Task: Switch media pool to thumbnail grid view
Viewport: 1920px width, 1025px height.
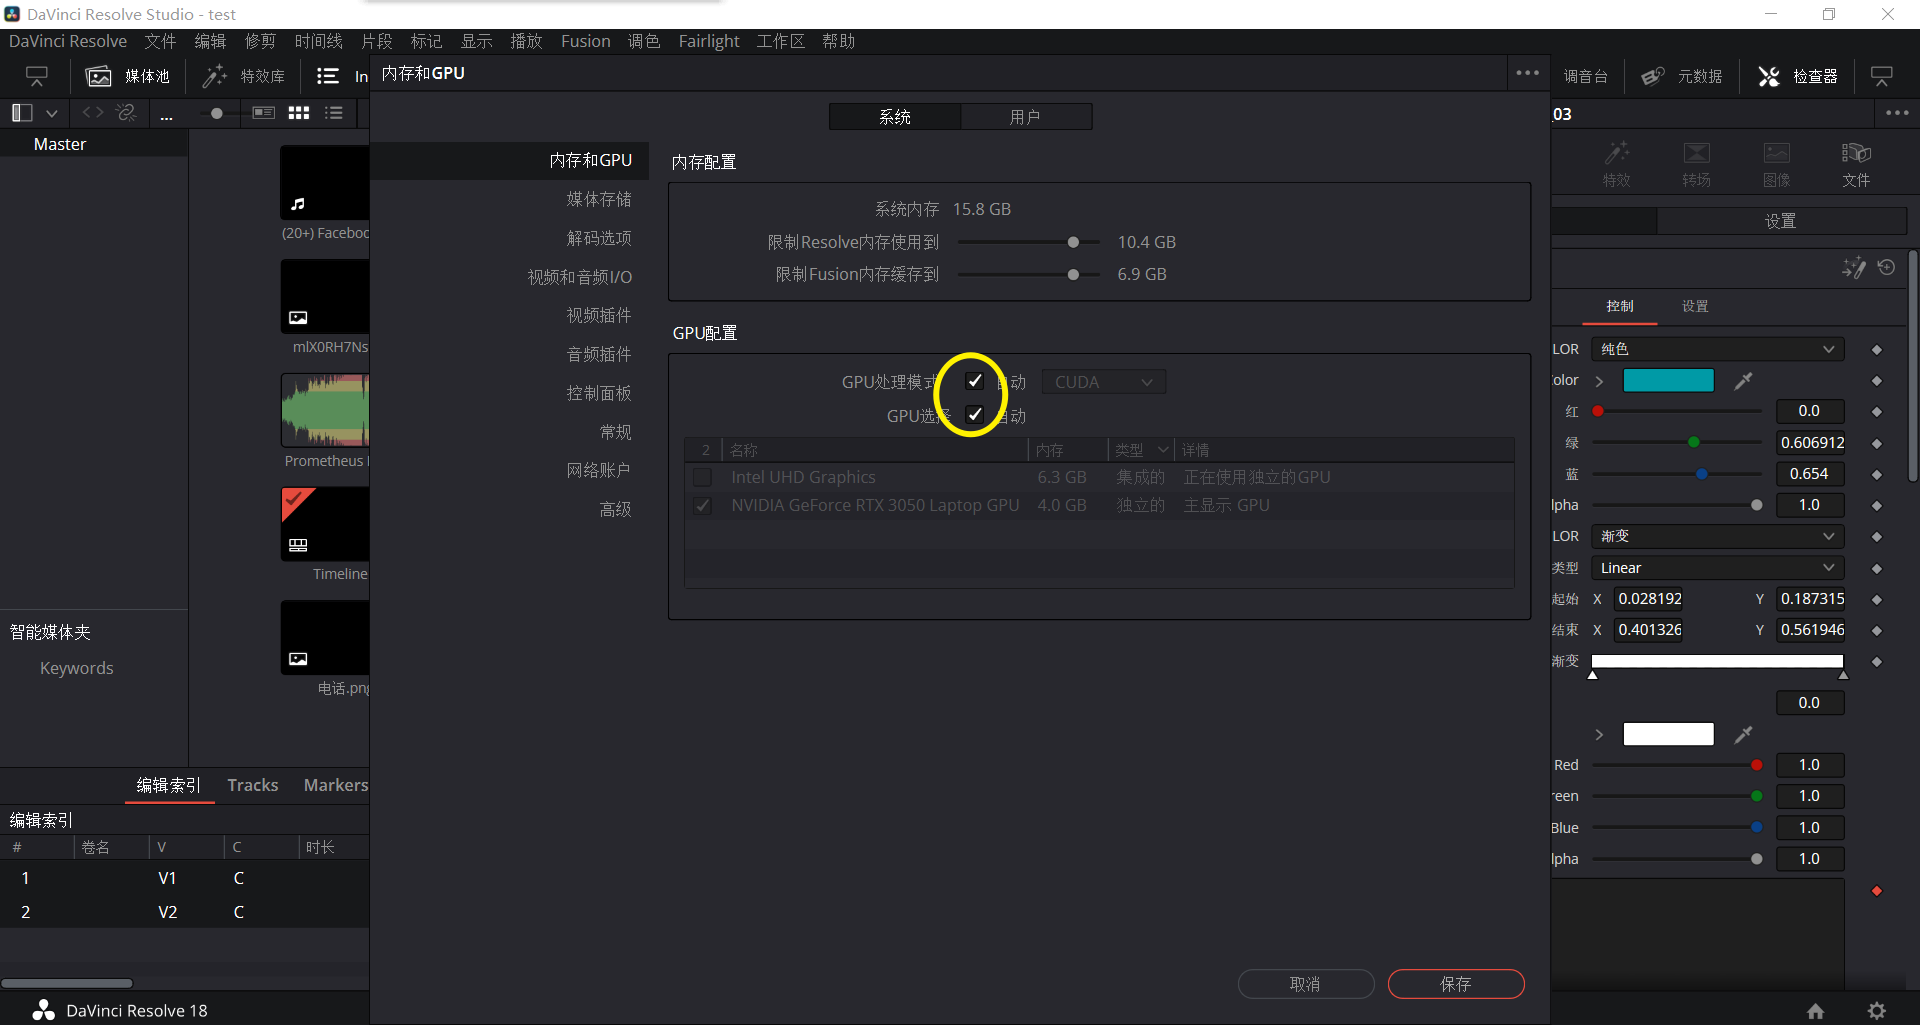Action: click(298, 113)
